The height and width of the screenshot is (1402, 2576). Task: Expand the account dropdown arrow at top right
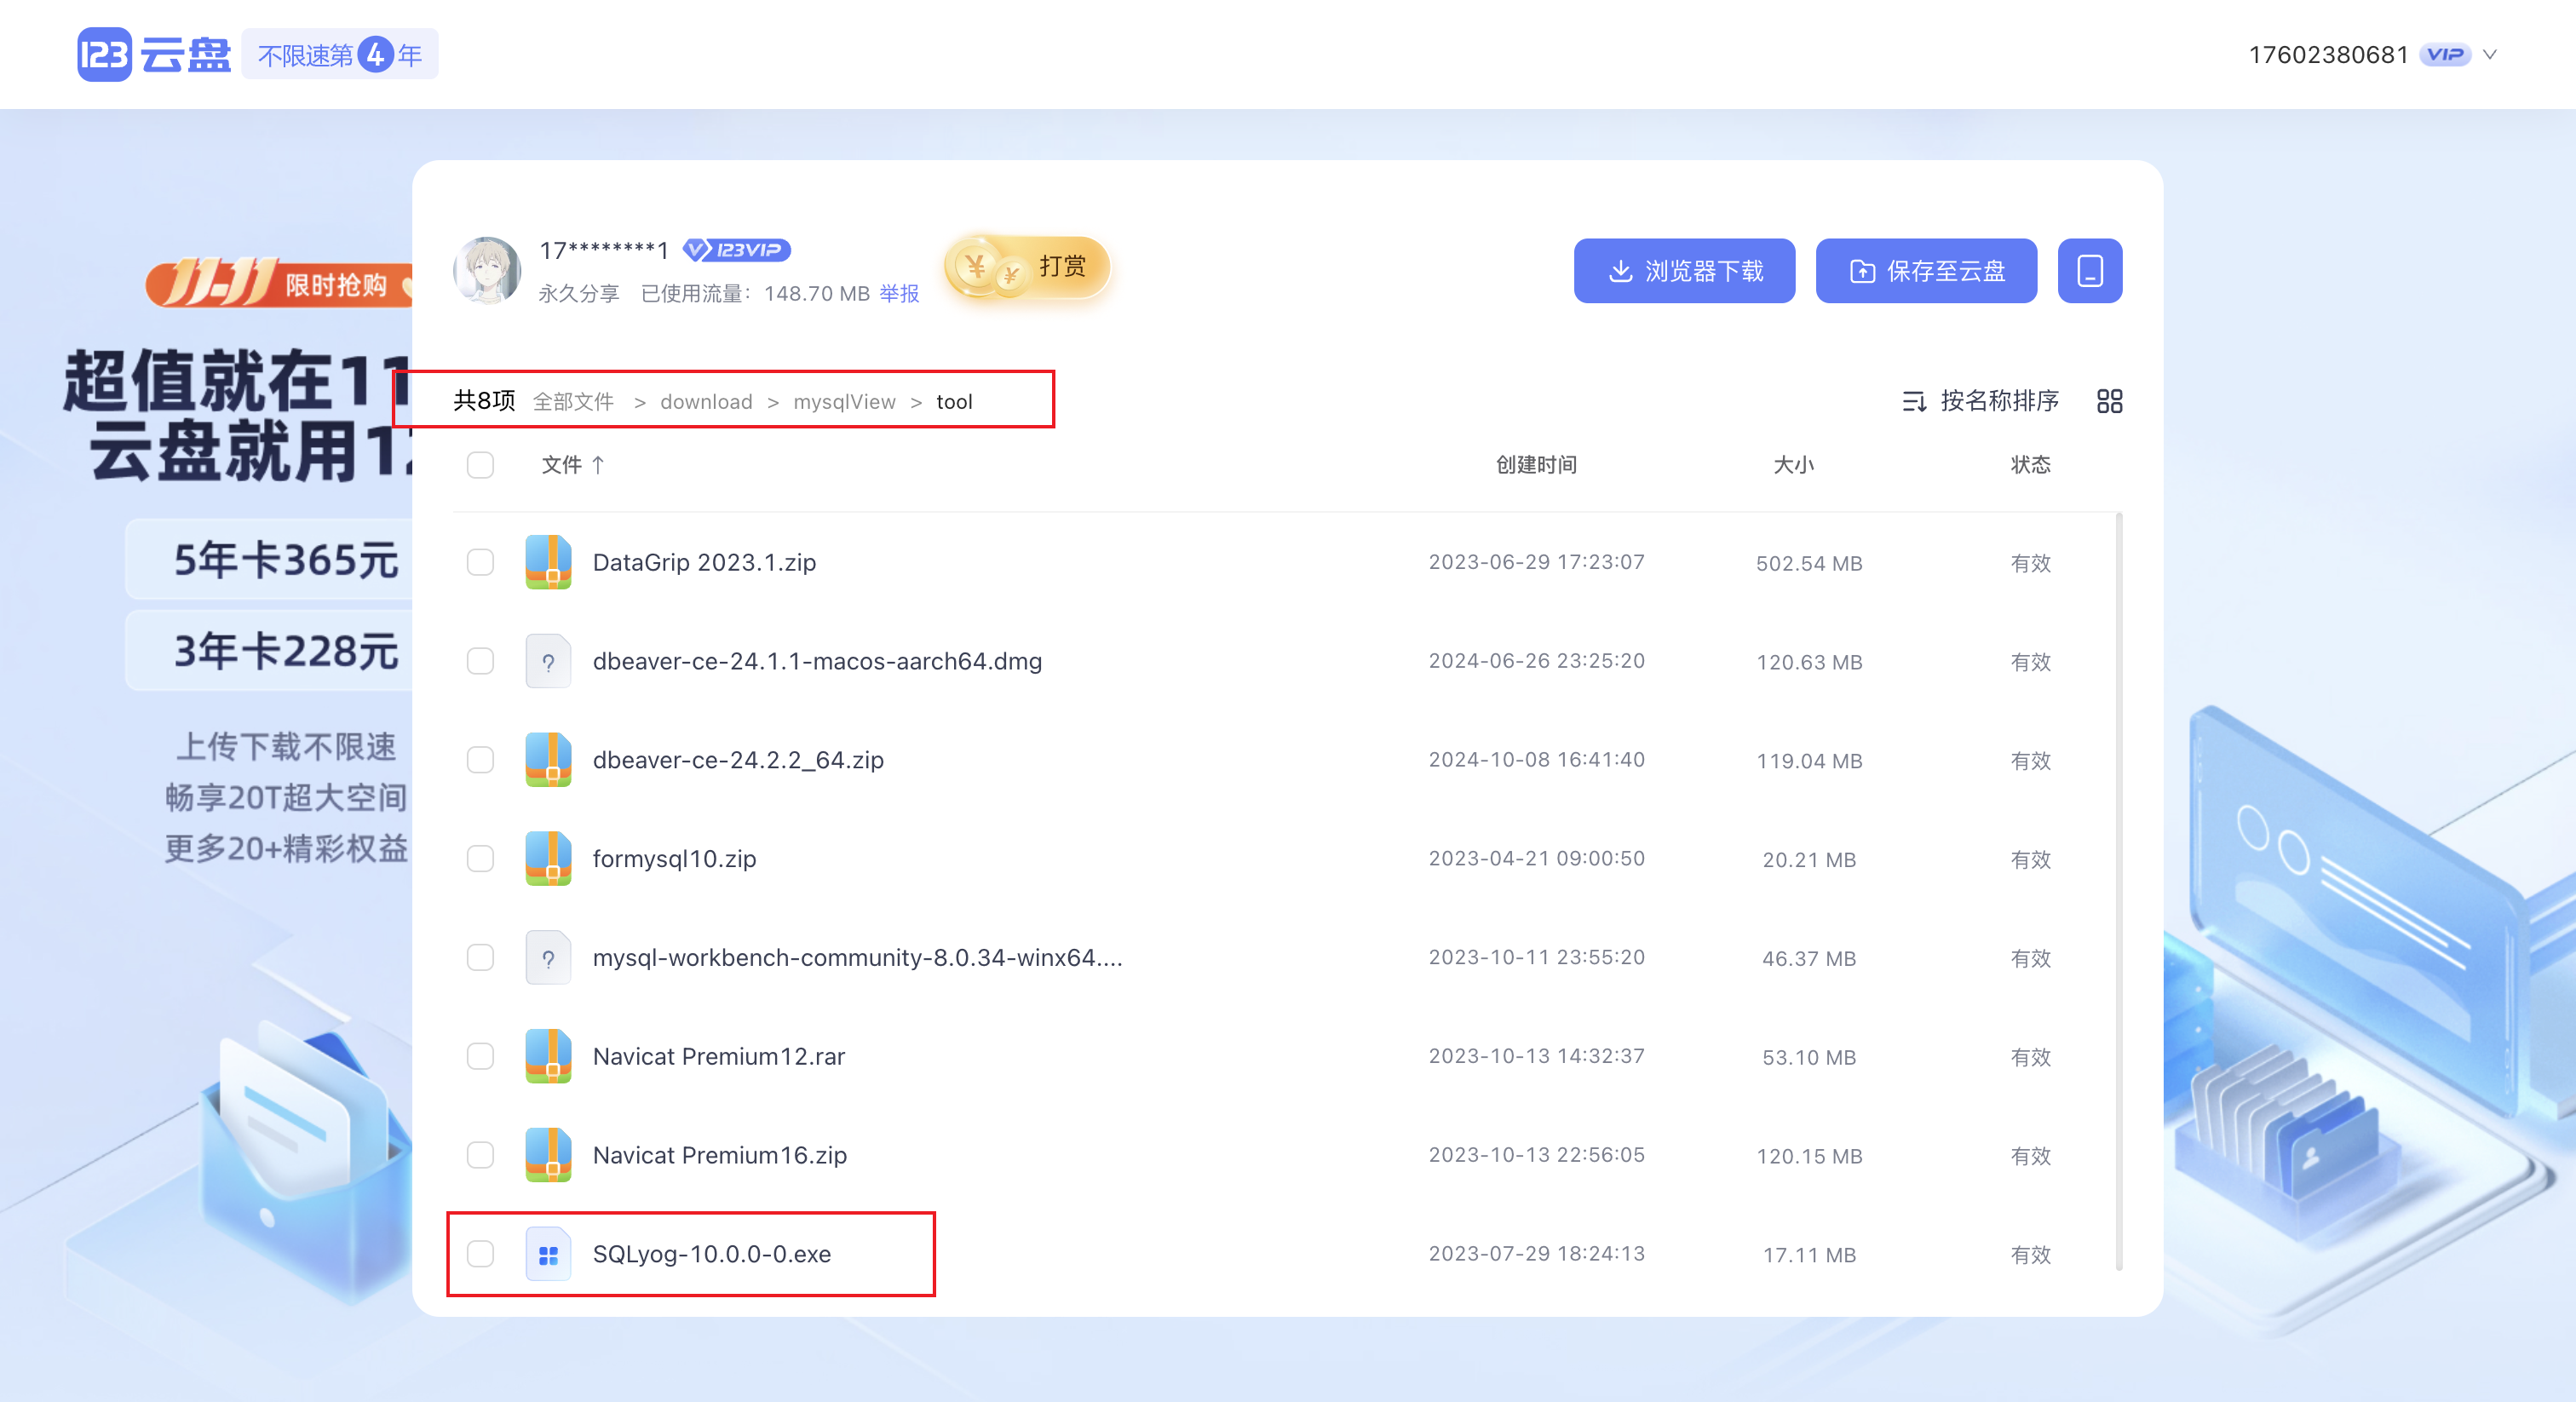(x=2490, y=55)
